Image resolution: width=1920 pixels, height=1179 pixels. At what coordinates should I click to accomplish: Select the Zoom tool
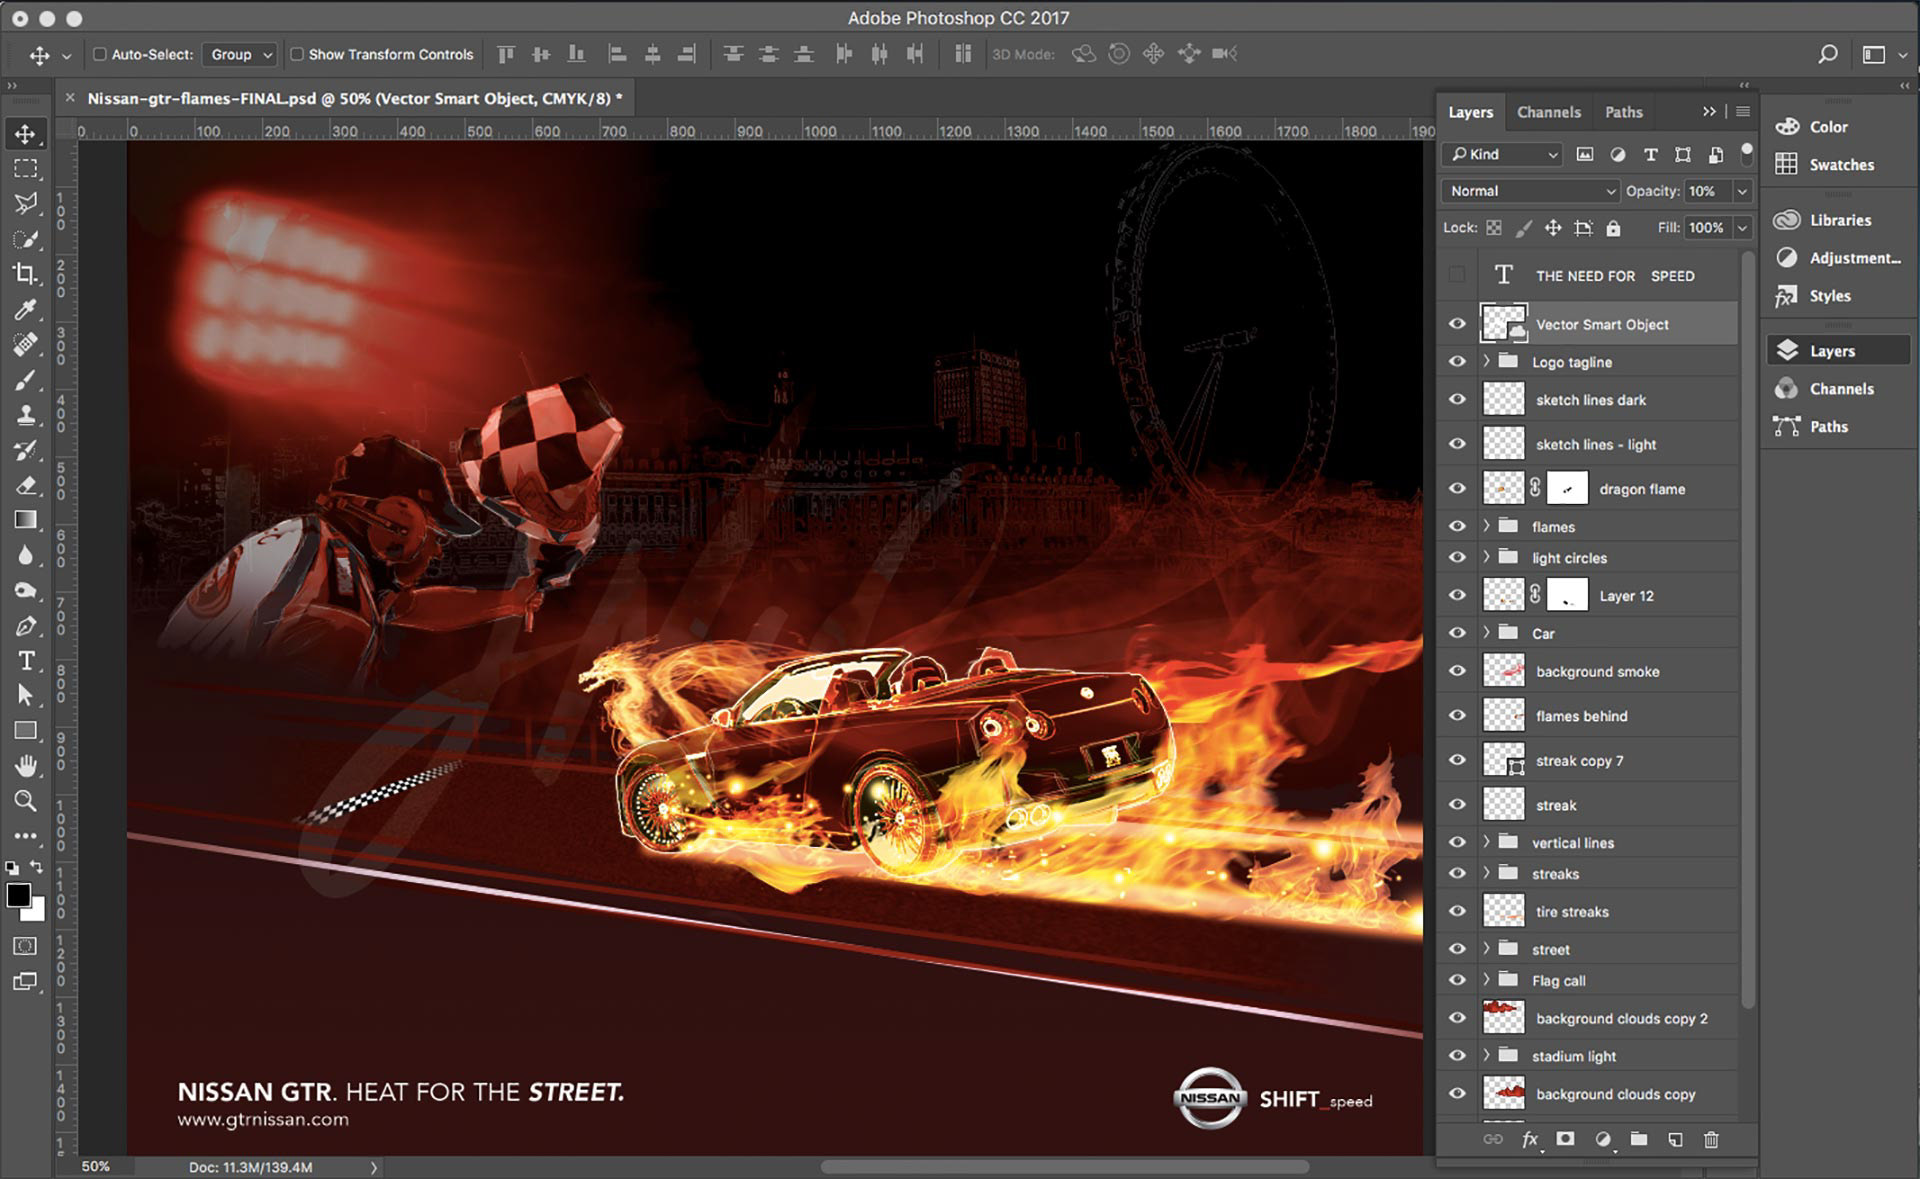coord(25,801)
